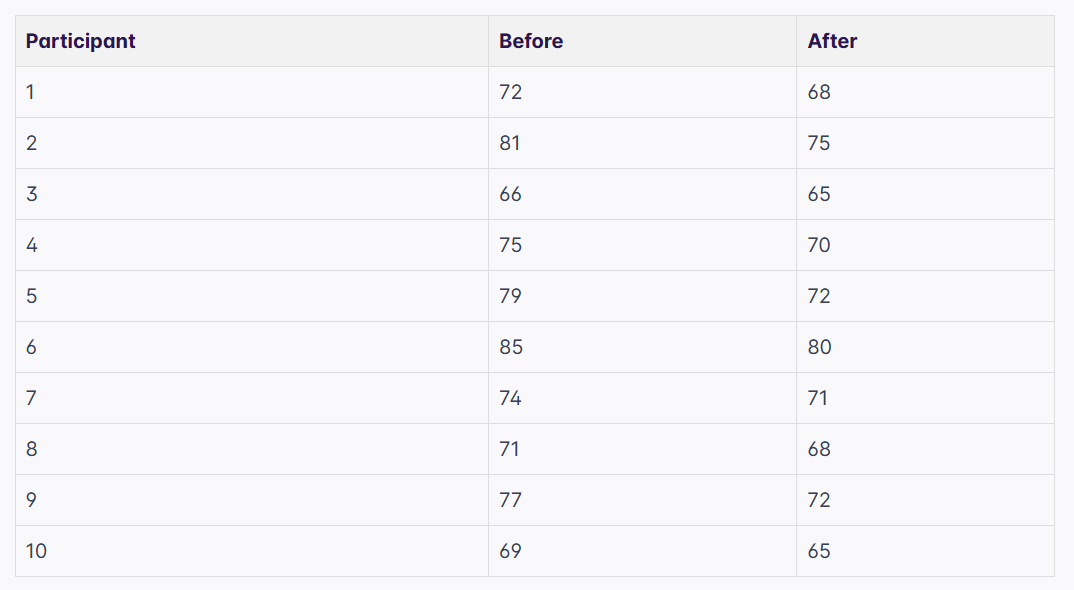The height and width of the screenshot is (590, 1074).
Task: Select Before value 74 for participant 7
Action: tap(511, 398)
